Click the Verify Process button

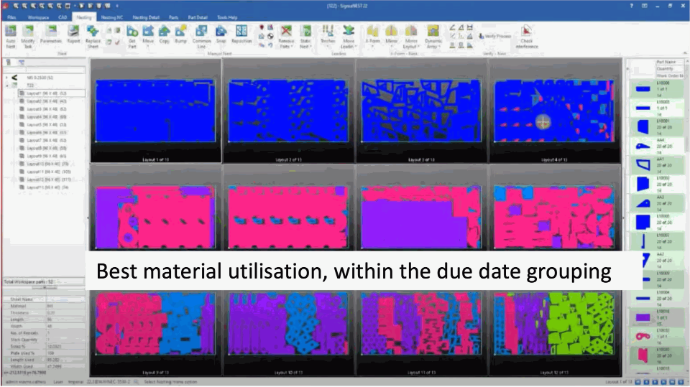(495, 36)
